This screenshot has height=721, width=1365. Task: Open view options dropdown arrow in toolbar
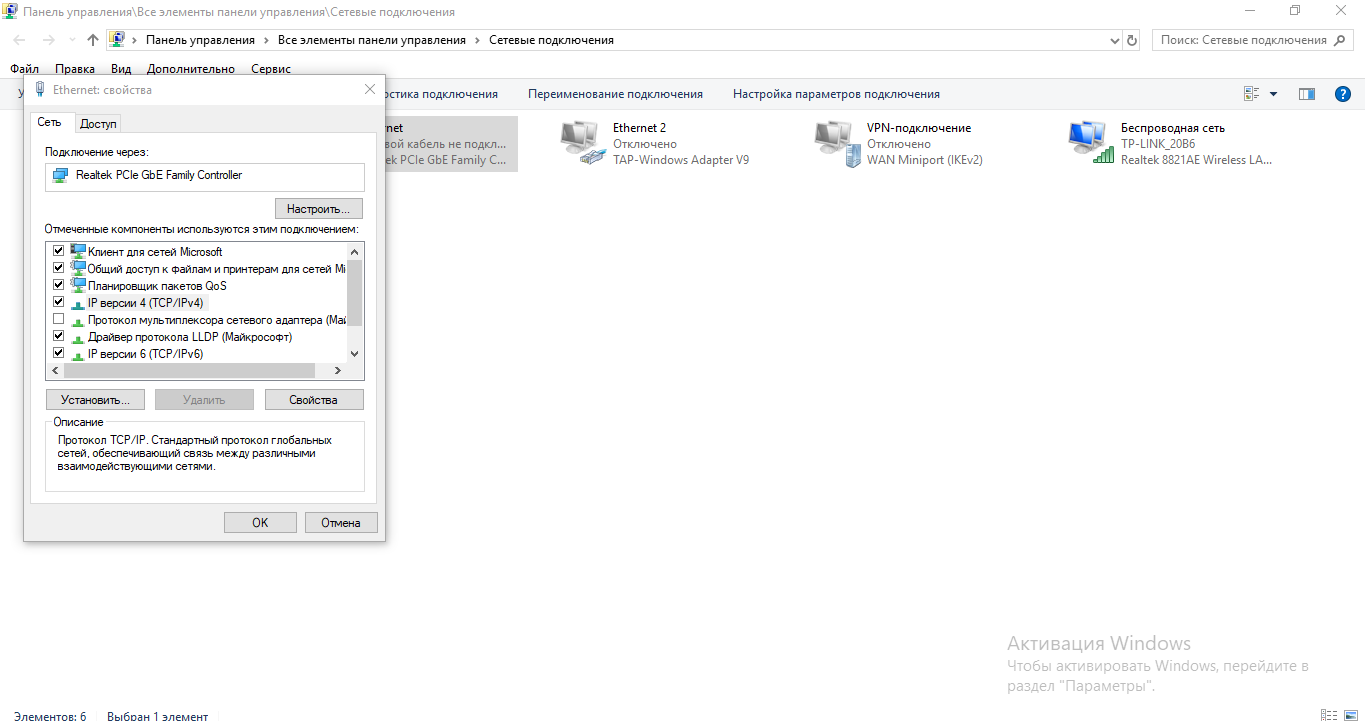click(x=1273, y=94)
